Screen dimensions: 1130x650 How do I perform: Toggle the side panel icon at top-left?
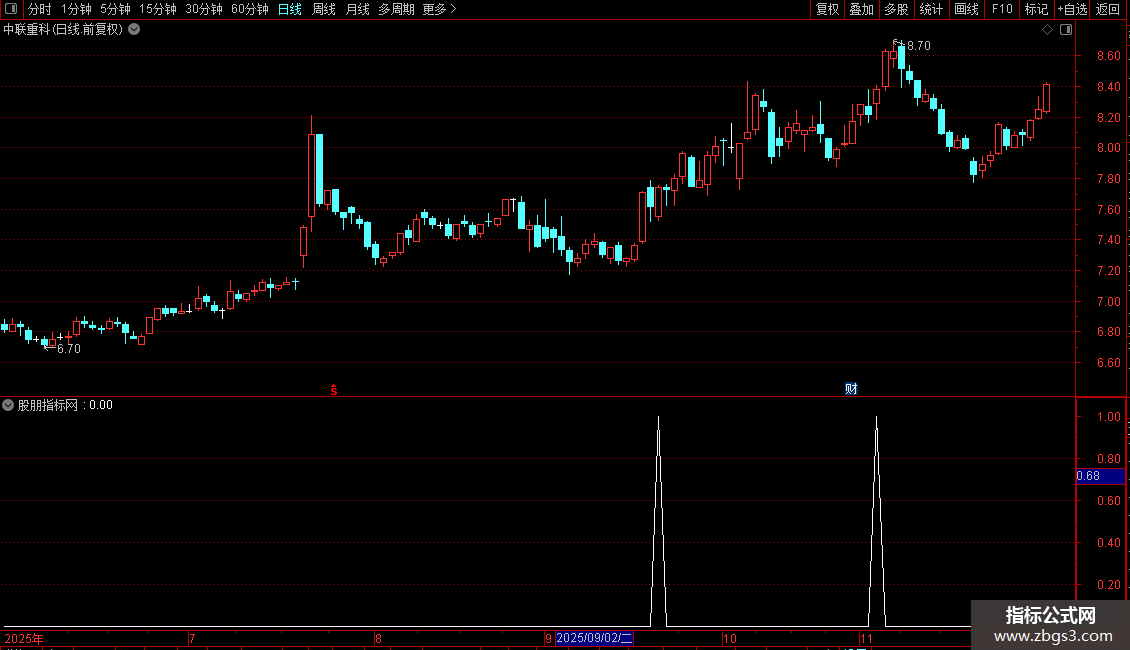[11, 9]
